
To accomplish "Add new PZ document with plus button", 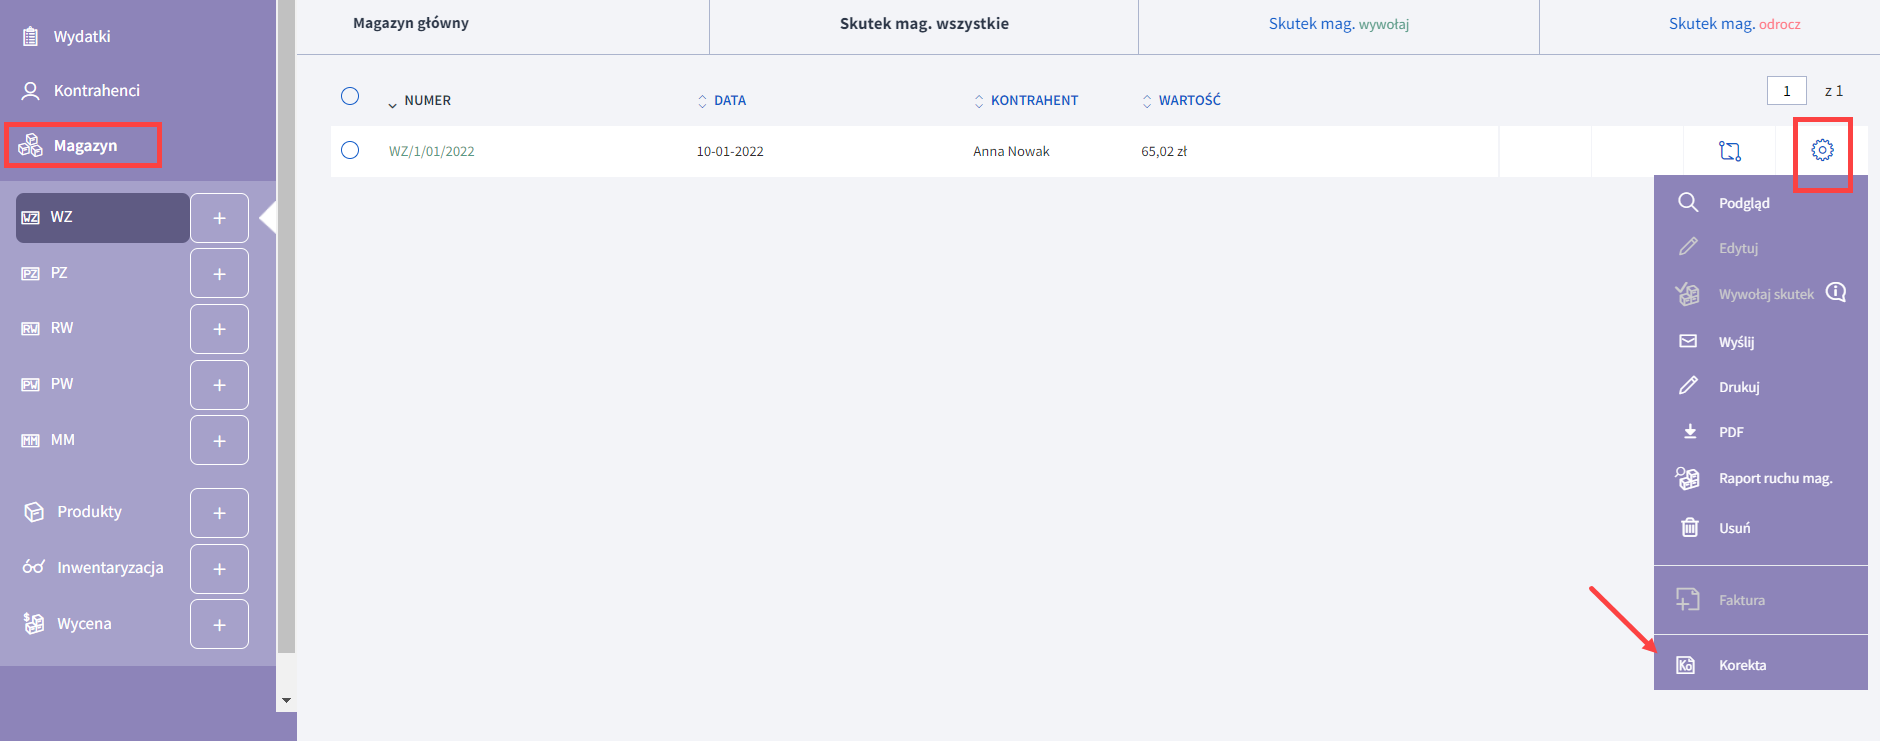I will pyautogui.click(x=219, y=274).
